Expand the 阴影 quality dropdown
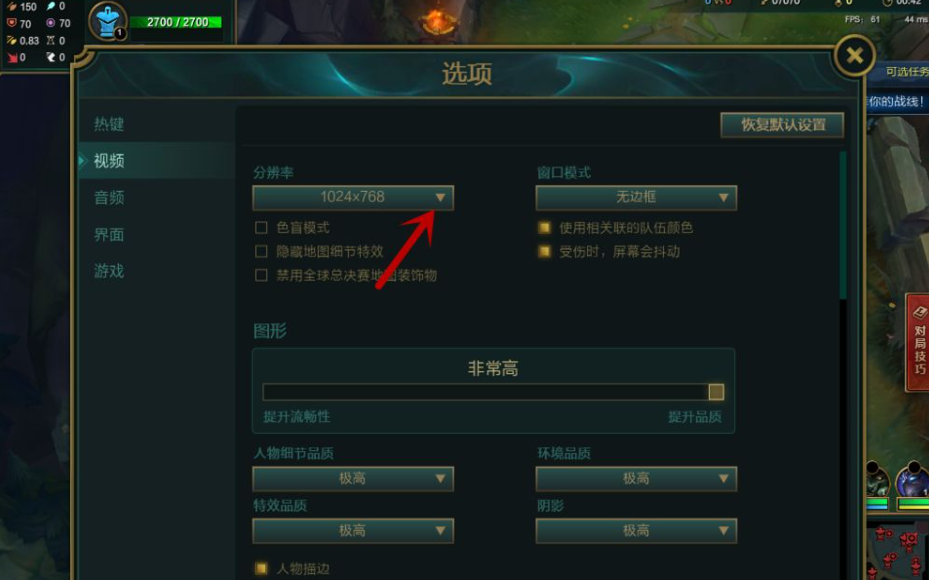 point(636,531)
